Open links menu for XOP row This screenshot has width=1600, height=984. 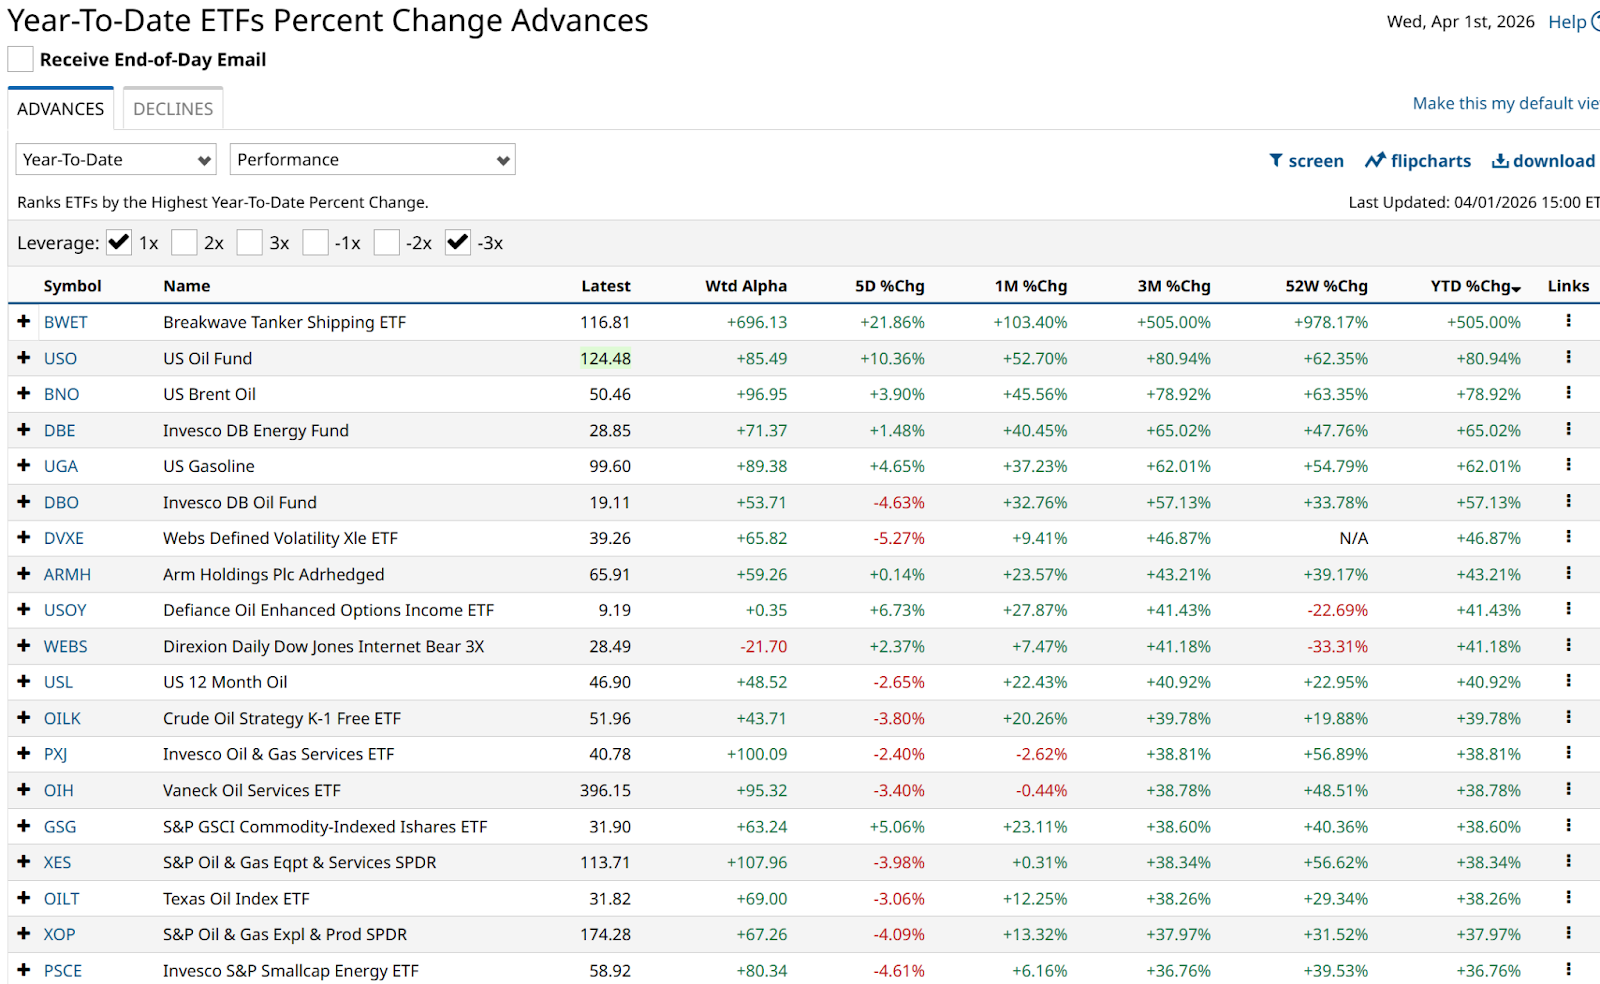pos(1567,933)
